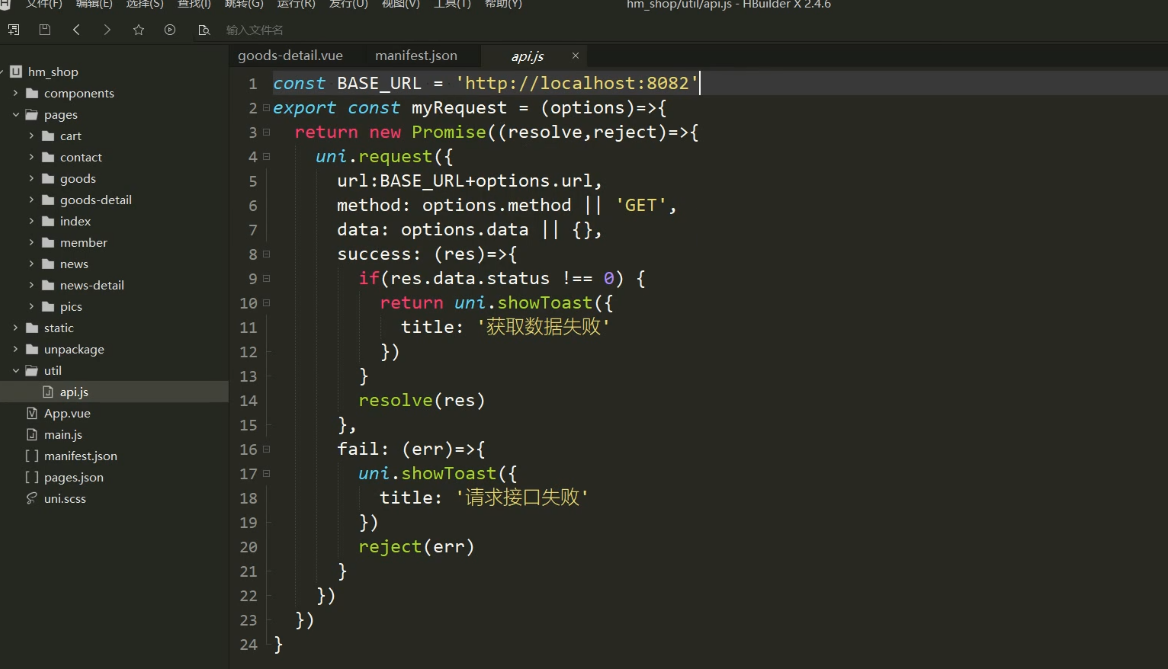Expand the news folder arrow
Screen dimensions: 1168x669
(31, 264)
